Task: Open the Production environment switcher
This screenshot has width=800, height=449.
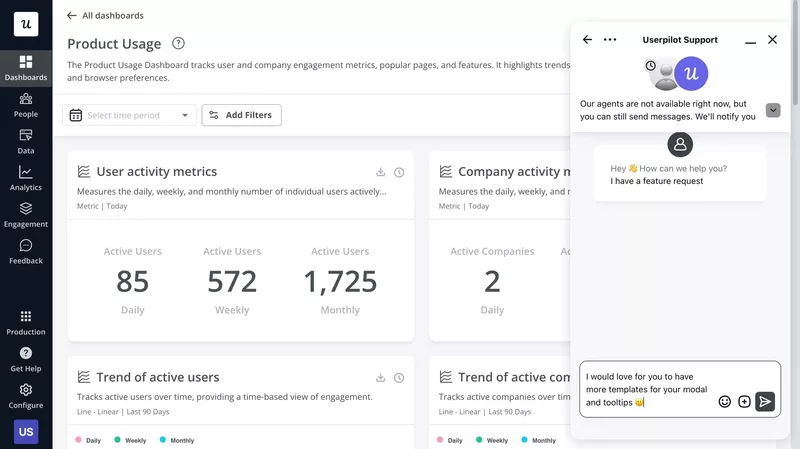Action: coord(26,322)
